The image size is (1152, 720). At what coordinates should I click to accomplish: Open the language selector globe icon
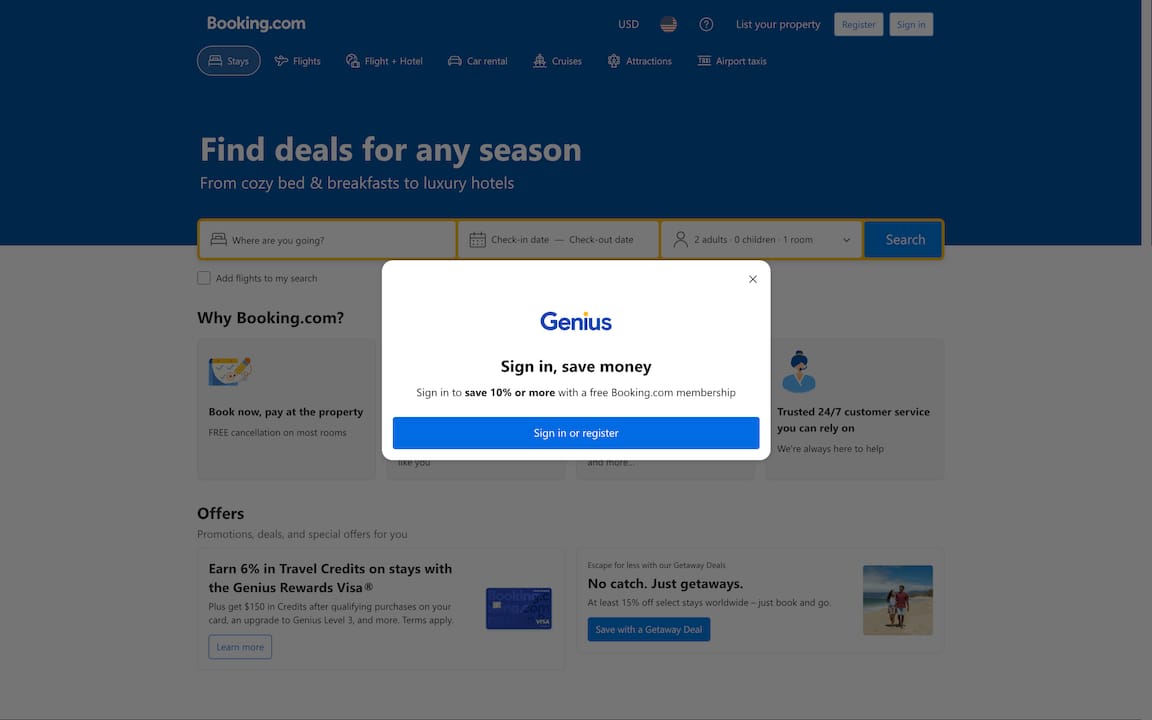666,23
